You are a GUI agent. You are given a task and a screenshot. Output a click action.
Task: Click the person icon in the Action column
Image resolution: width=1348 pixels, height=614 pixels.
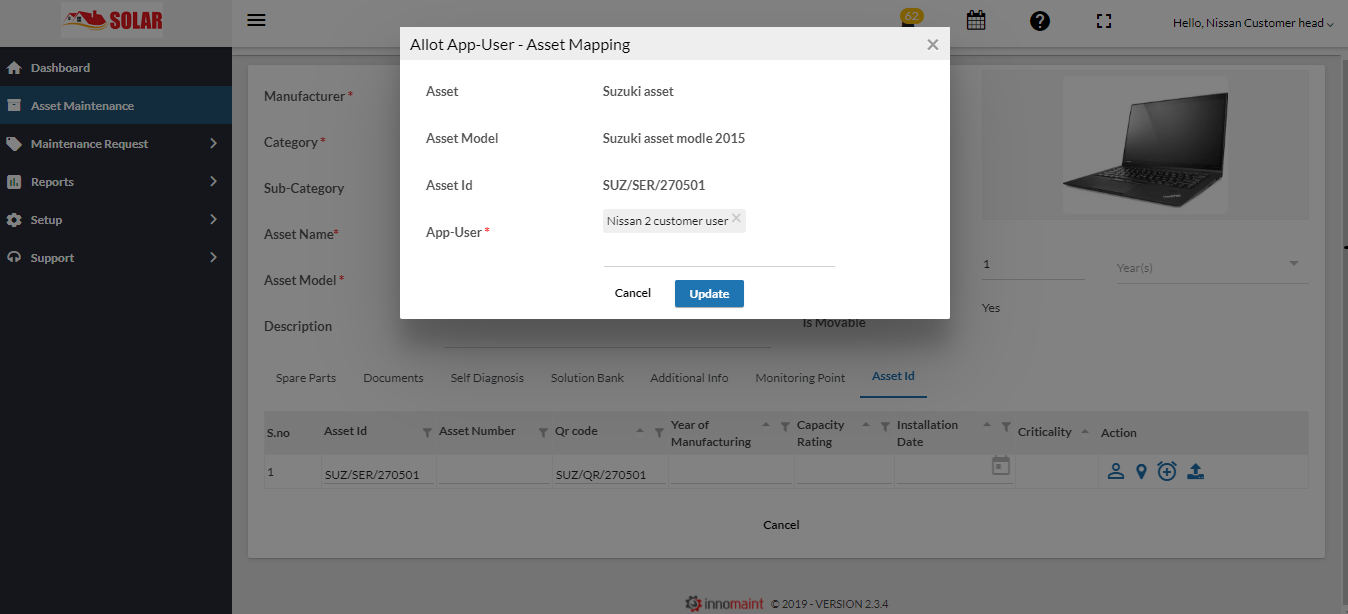[1115, 470]
